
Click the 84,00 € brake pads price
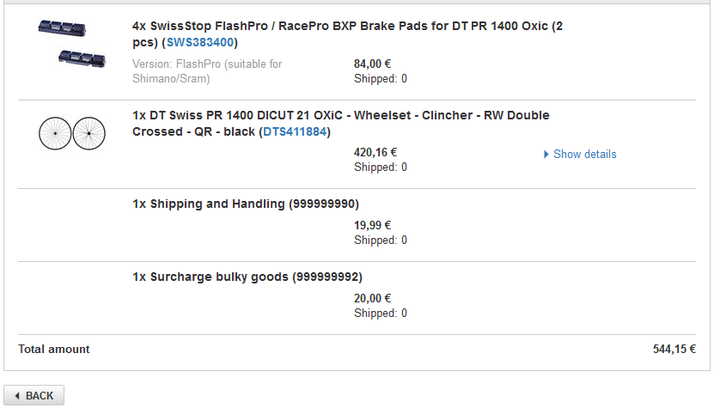(x=372, y=64)
